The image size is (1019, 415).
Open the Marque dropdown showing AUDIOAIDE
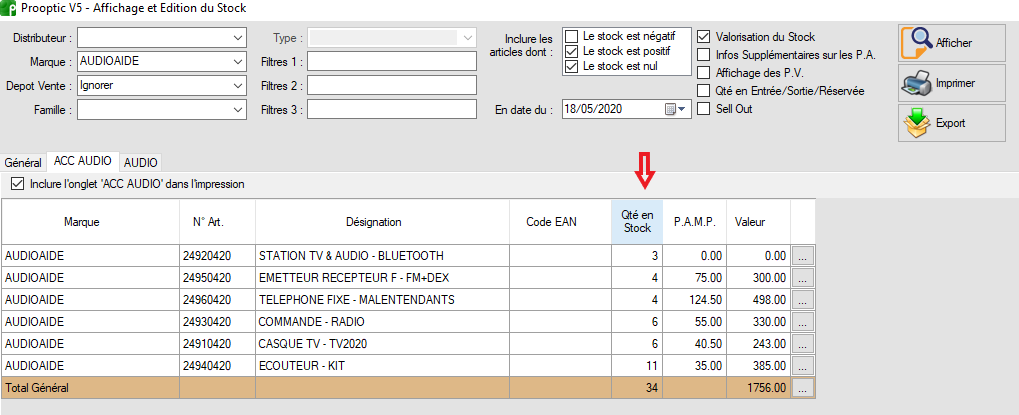pos(237,62)
